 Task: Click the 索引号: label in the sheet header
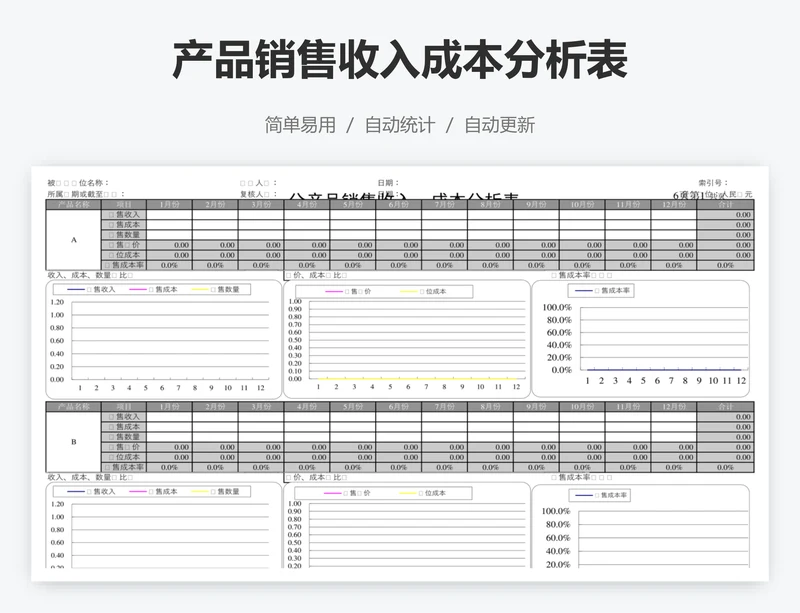pyautogui.click(x=713, y=183)
